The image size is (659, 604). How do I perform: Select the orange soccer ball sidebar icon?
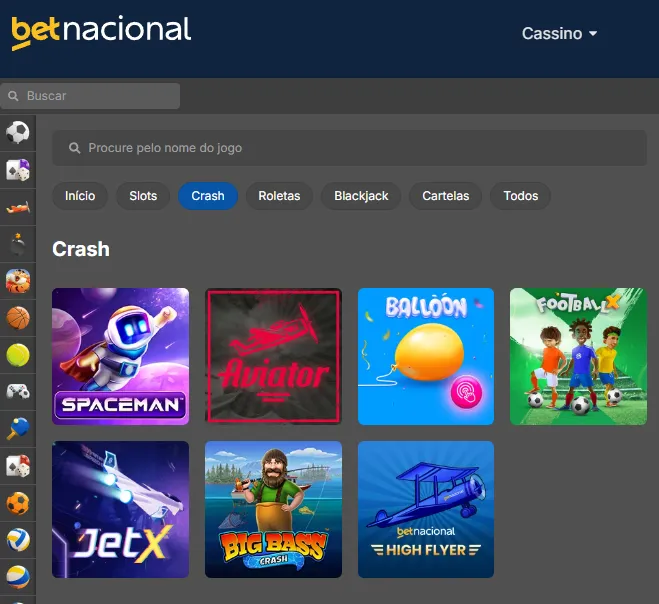click(x=18, y=503)
